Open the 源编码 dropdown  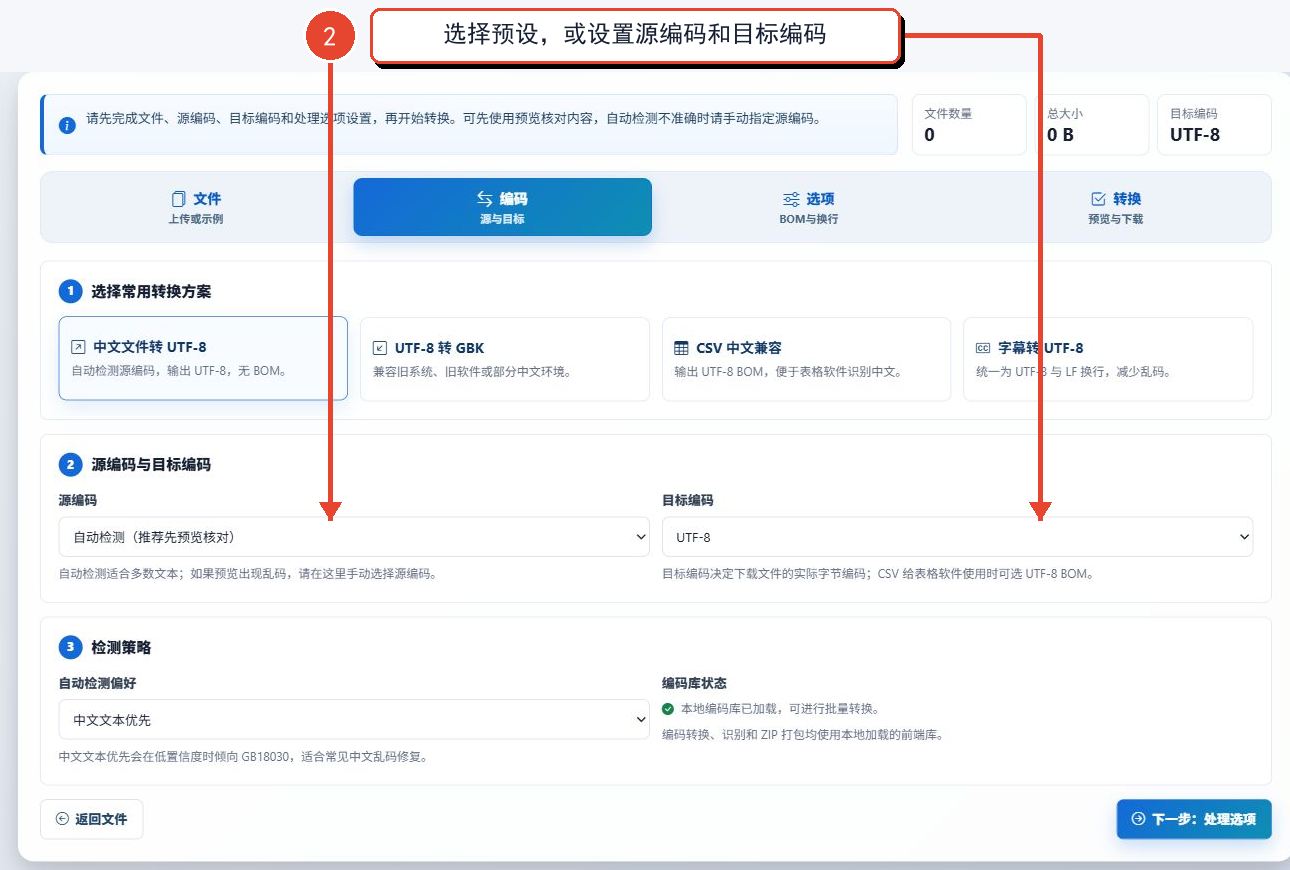coord(354,537)
